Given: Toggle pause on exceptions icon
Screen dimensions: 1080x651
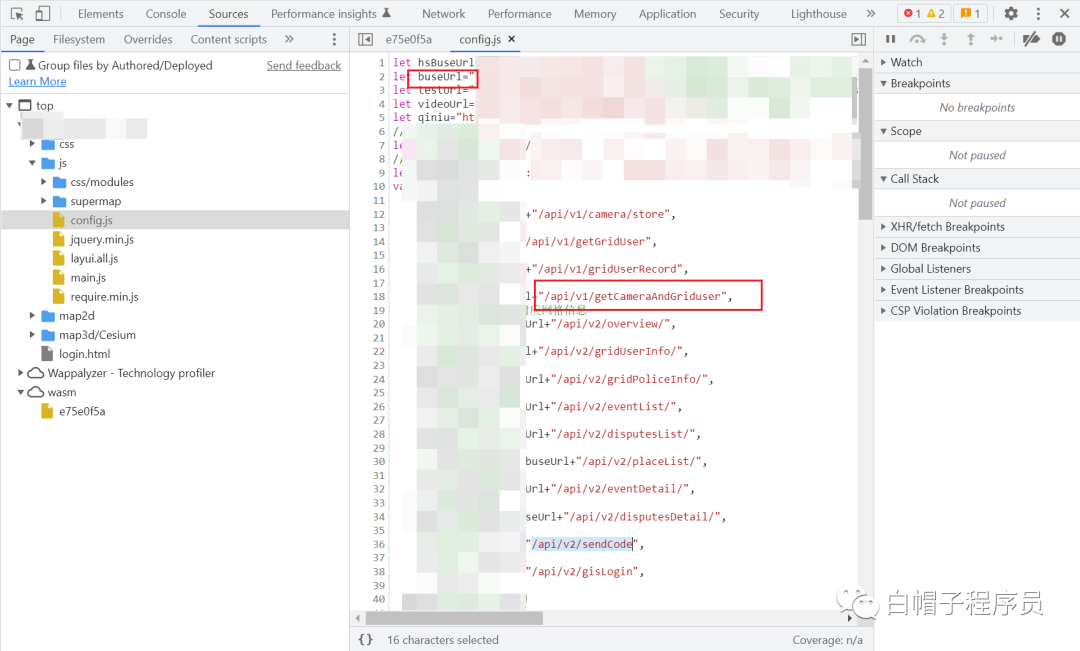Looking at the screenshot, I should tap(1059, 39).
